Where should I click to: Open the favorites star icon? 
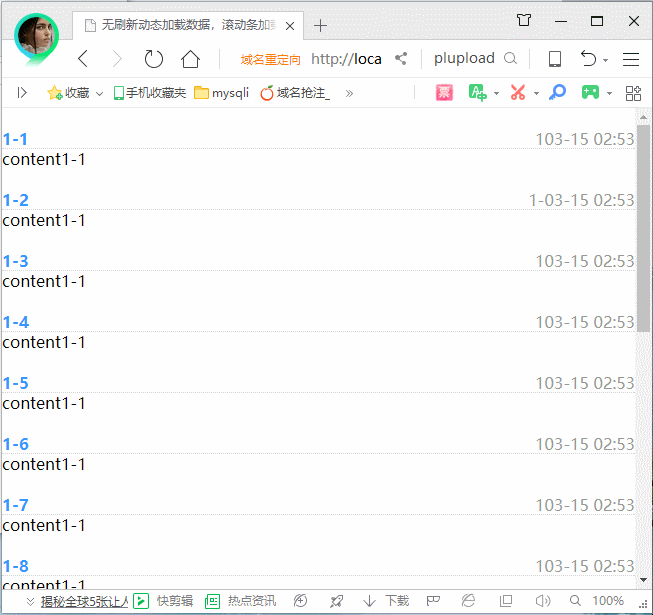55,92
